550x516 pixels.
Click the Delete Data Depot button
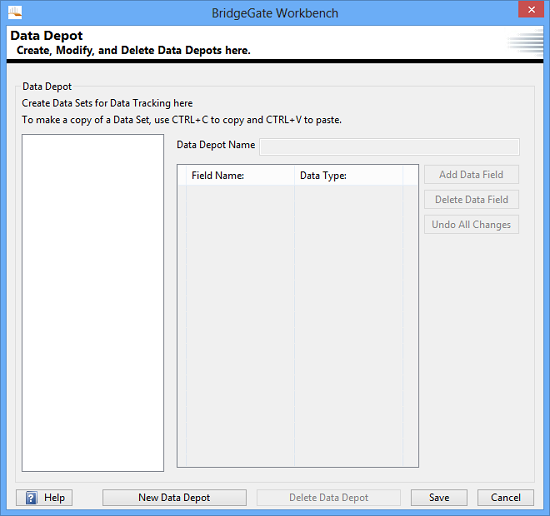click(329, 497)
